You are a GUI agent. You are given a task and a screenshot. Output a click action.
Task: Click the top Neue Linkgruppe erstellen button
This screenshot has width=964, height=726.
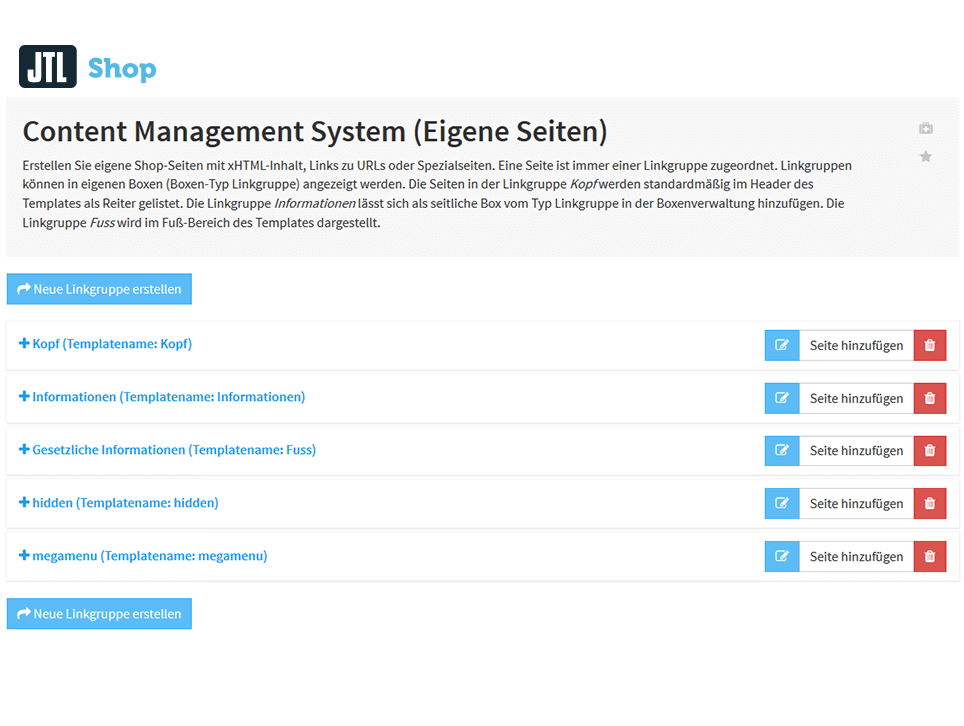point(99,289)
